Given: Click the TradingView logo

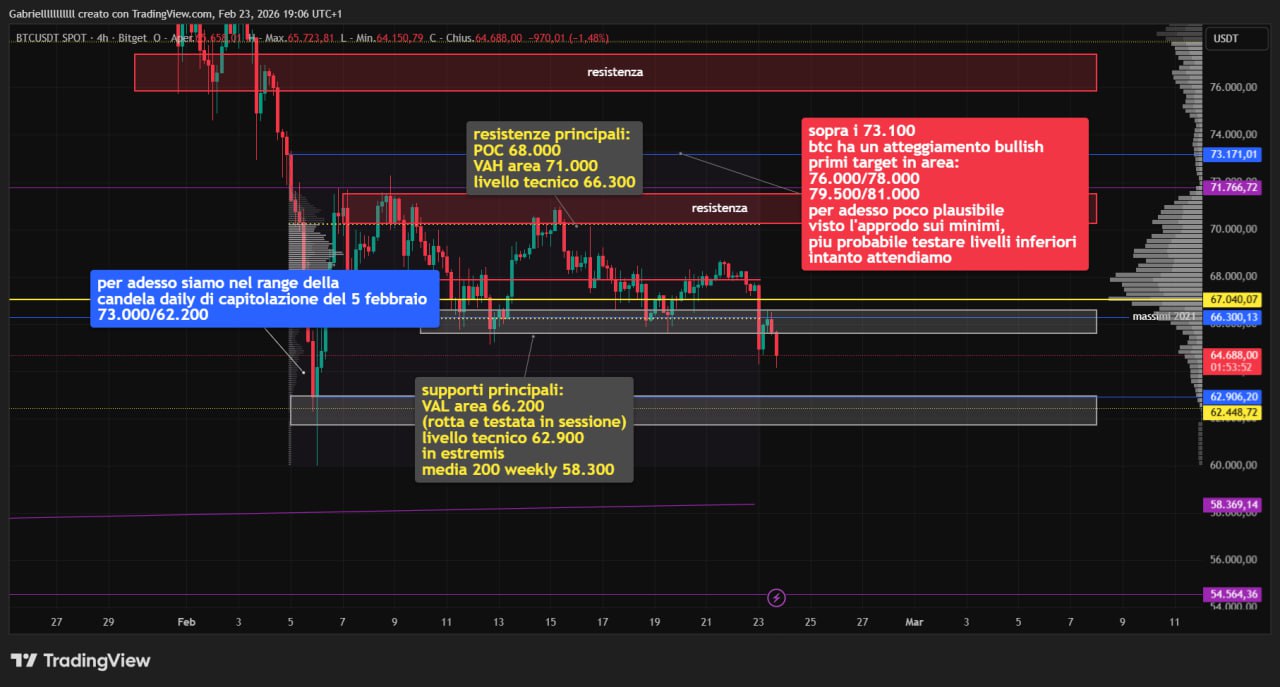Looking at the screenshot, I should pyautogui.click(x=80, y=661).
